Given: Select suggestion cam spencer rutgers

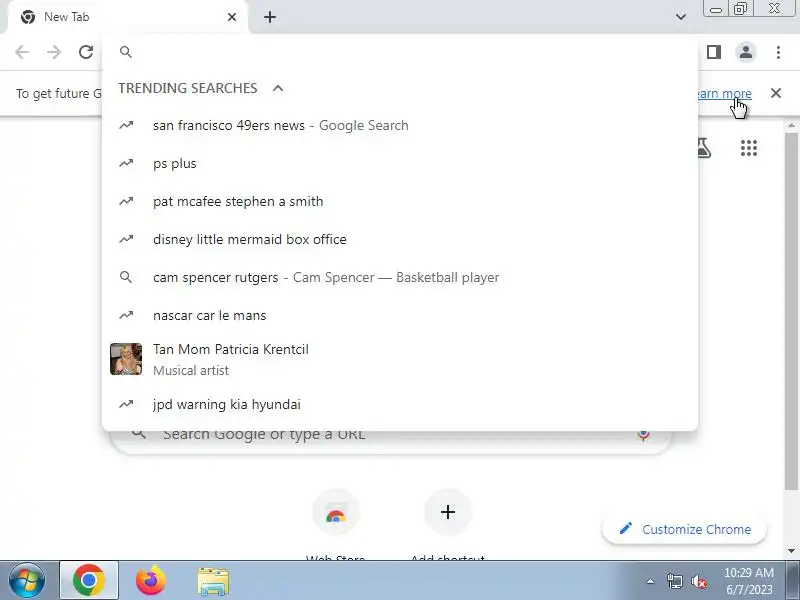Looking at the screenshot, I should point(399,277).
